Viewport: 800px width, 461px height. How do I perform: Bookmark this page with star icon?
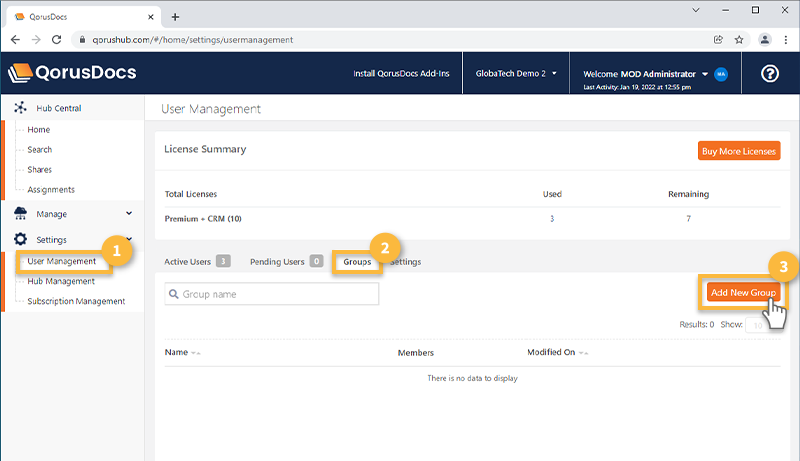tap(739, 40)
